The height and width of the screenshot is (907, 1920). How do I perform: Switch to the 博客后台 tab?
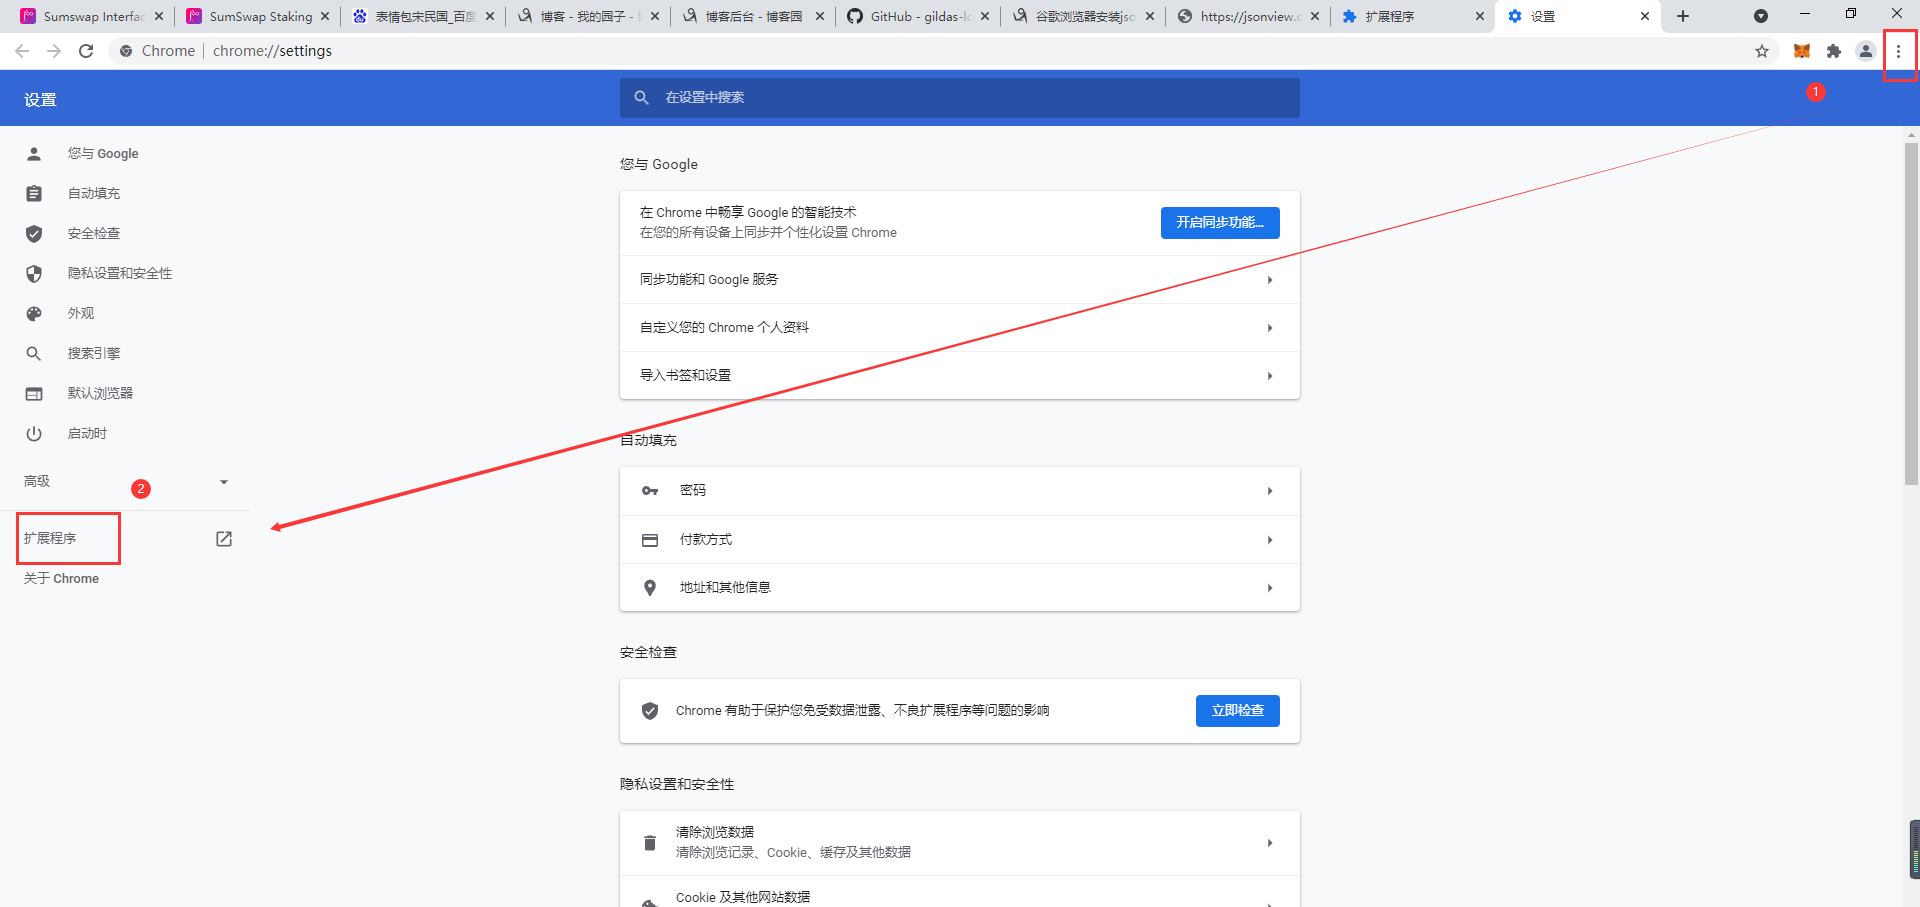tap(753, 16)
